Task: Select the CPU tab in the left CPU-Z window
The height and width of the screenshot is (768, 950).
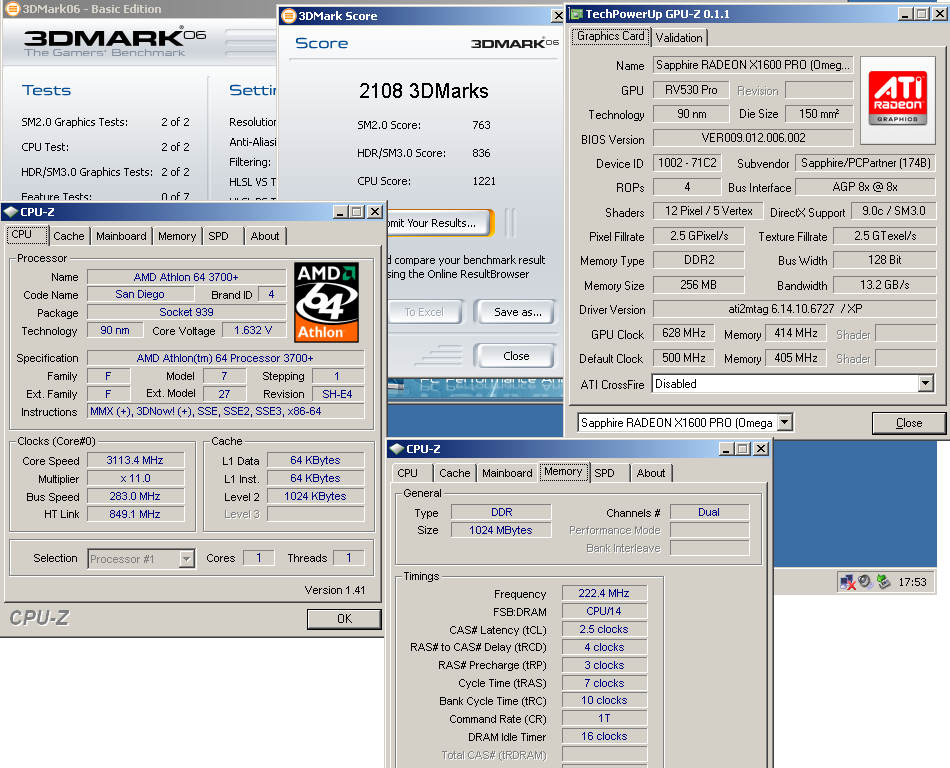Action: 26,234
